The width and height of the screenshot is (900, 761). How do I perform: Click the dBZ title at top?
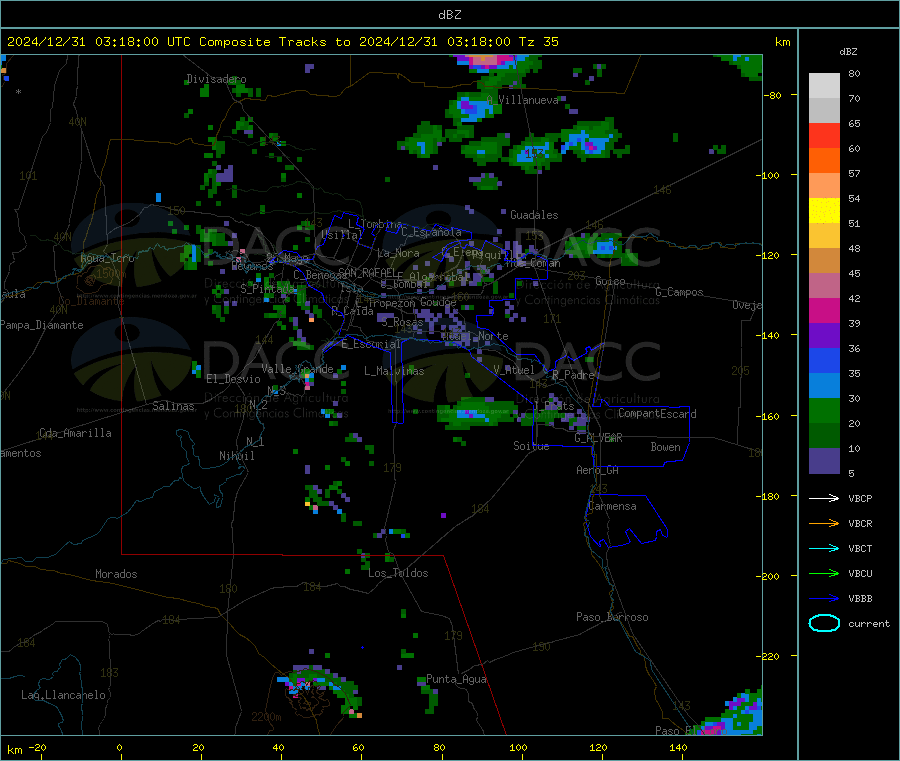[x=449, y=15]
